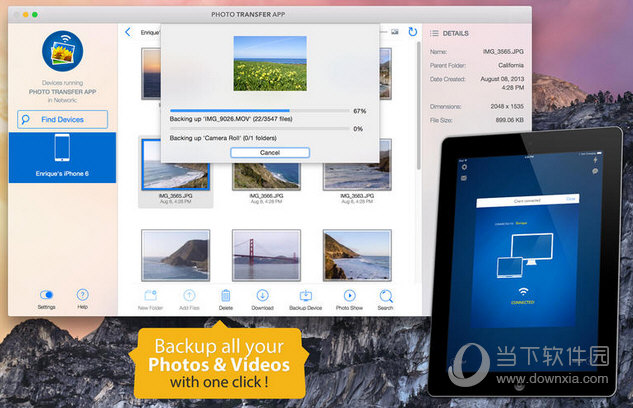Click the DETAILS panel heading
Image resolution: width=633 pixels, height=408 pixels.
(455, 33)
